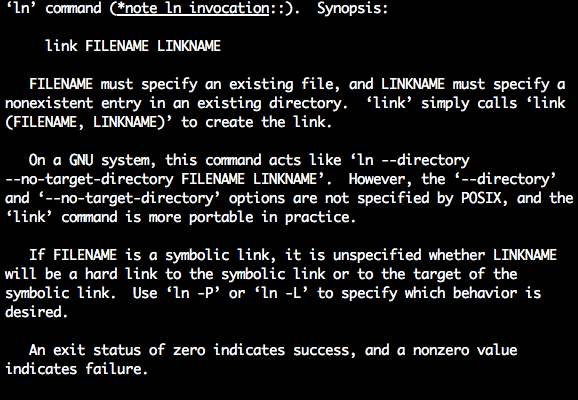Click the quoted 'ln -L' option

281,293
